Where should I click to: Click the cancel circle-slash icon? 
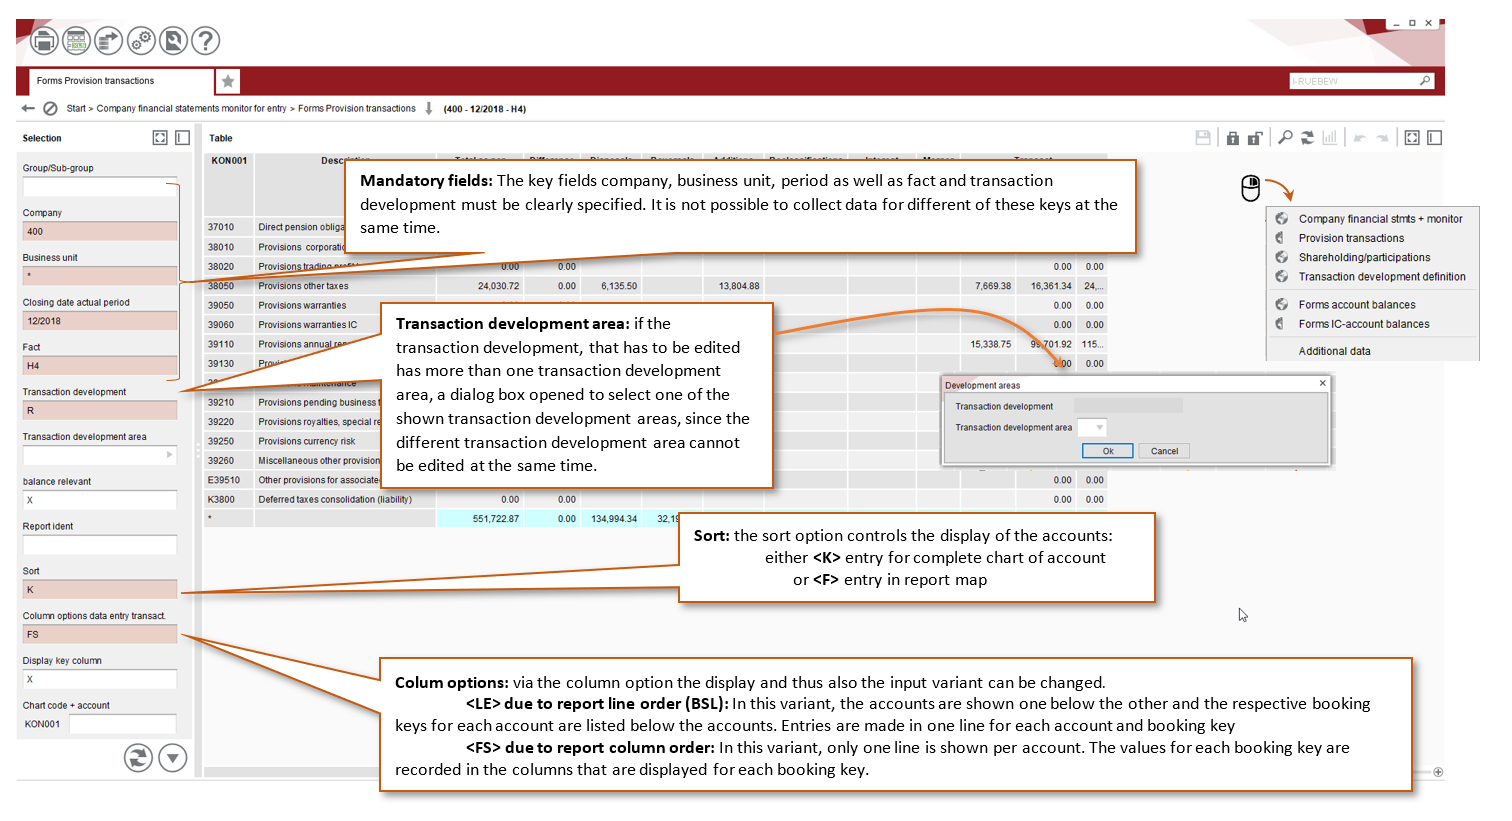point(50,108)
